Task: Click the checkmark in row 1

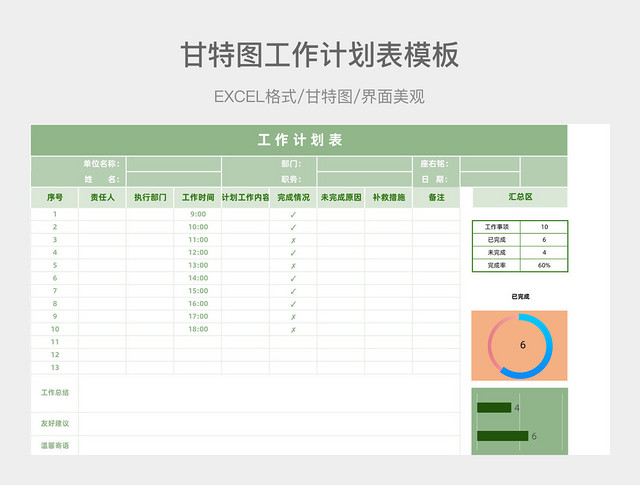Action: click(293, 215)
